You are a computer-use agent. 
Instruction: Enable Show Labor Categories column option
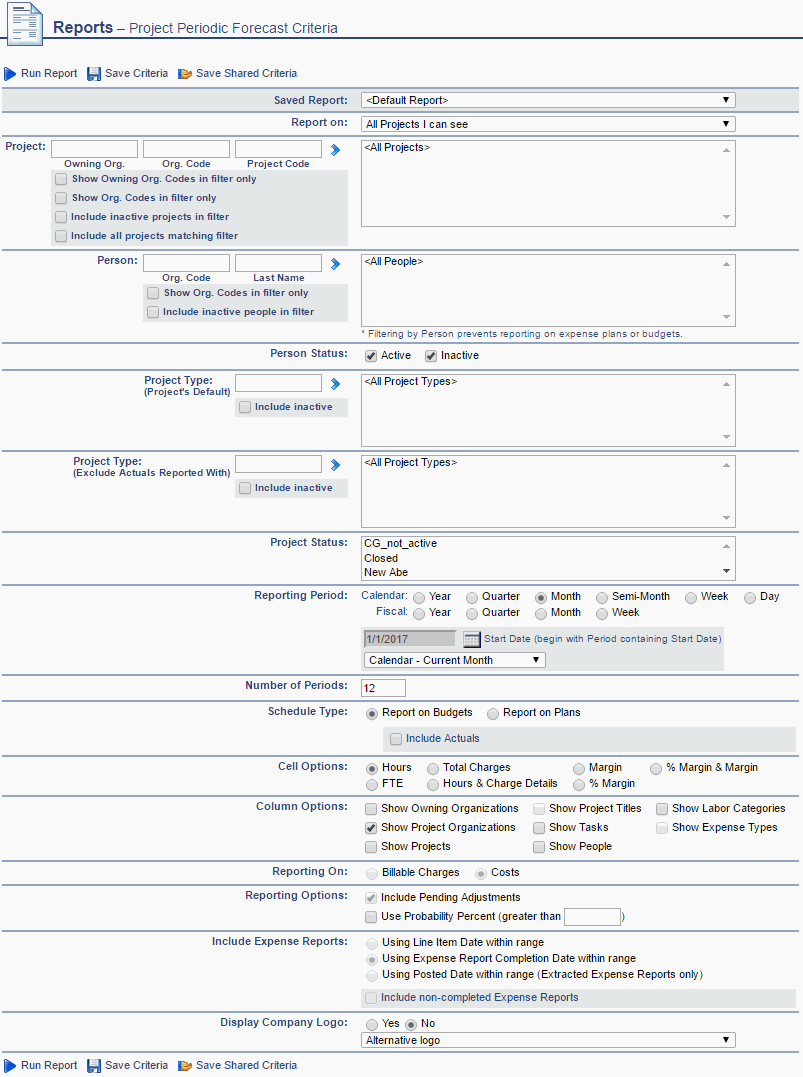tap(662, 809)
